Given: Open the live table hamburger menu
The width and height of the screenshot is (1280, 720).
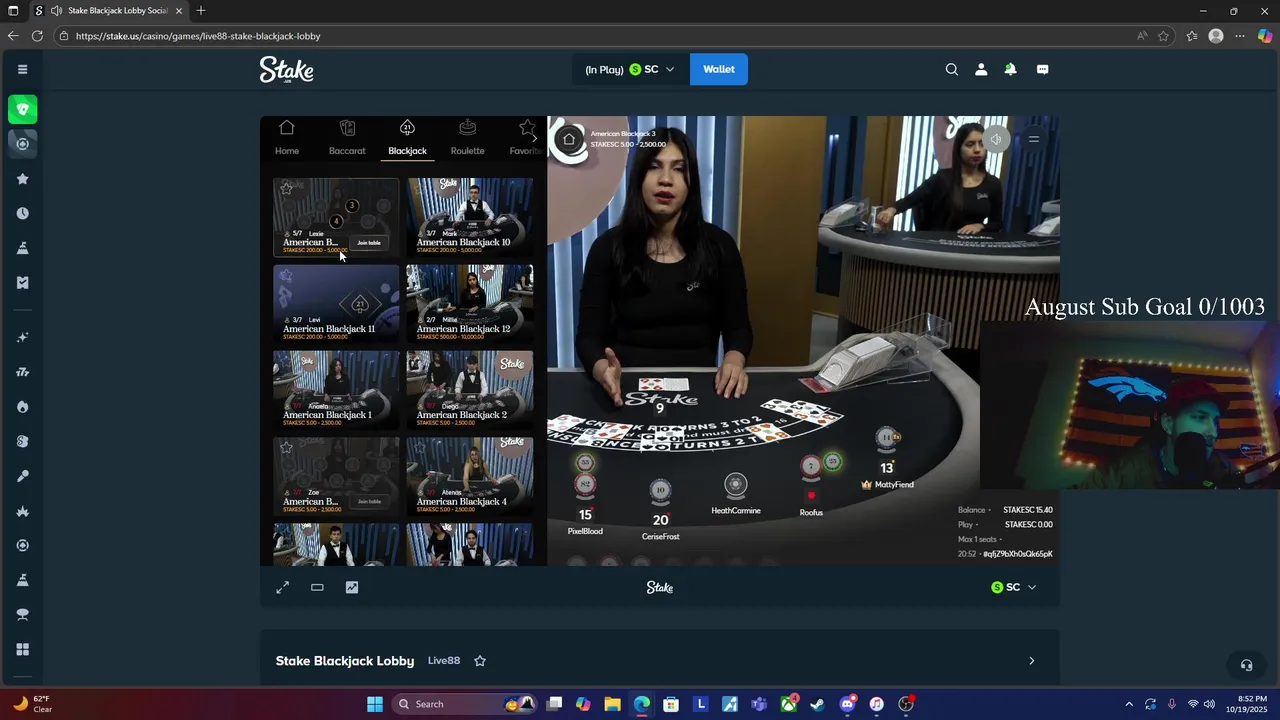Looking at the screenshot, I should [1034, 139].
